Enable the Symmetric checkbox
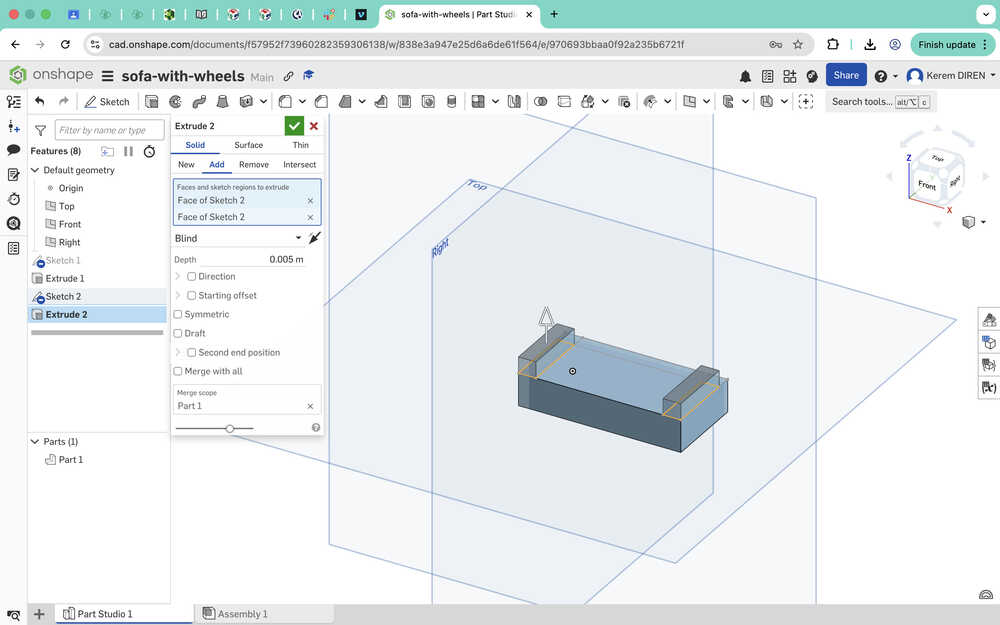The image size is (1000, 625). (178, 314)
